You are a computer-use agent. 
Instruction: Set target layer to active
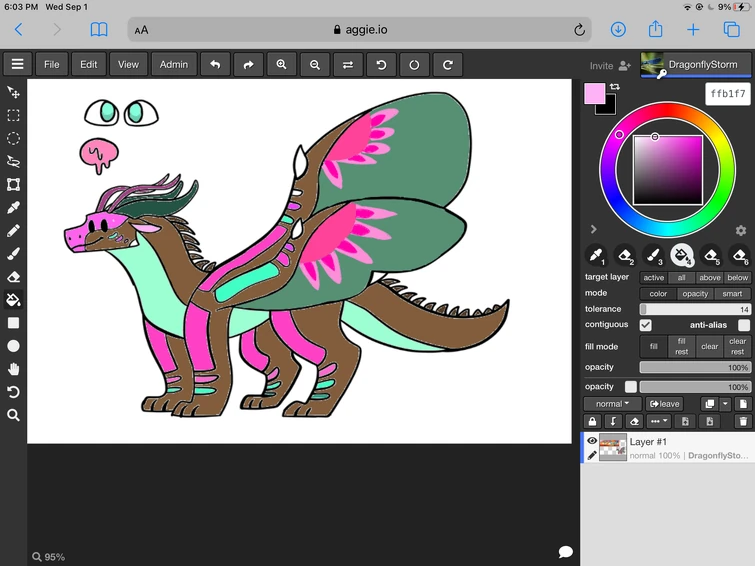(653, 278)
